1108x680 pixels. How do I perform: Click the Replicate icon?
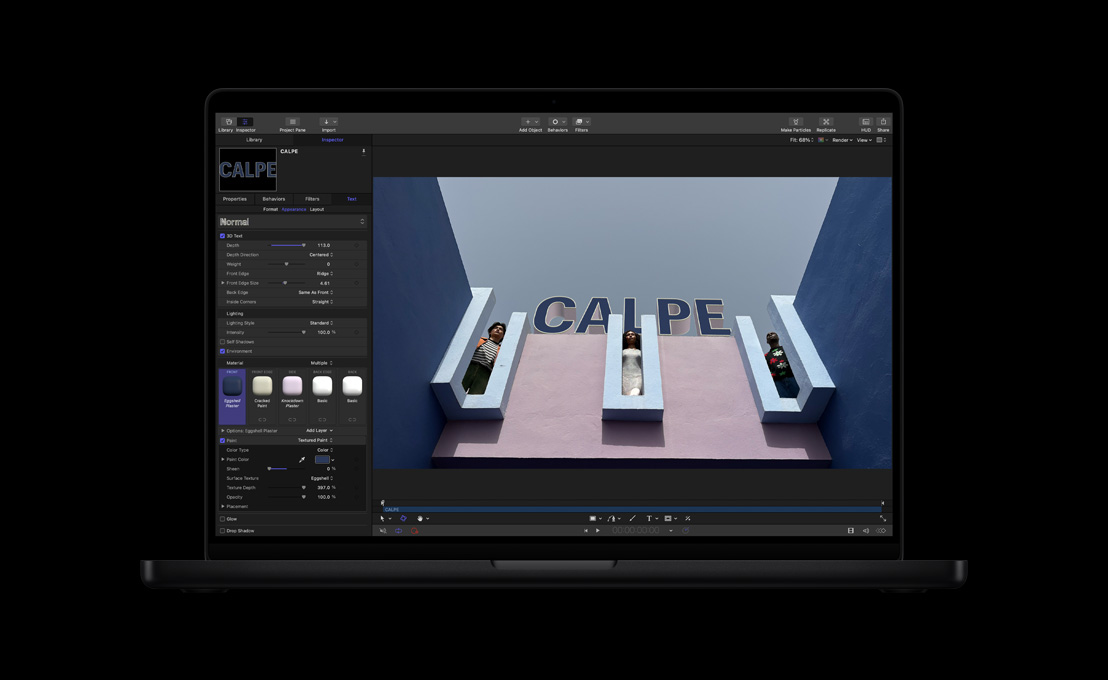click(825, 119)
